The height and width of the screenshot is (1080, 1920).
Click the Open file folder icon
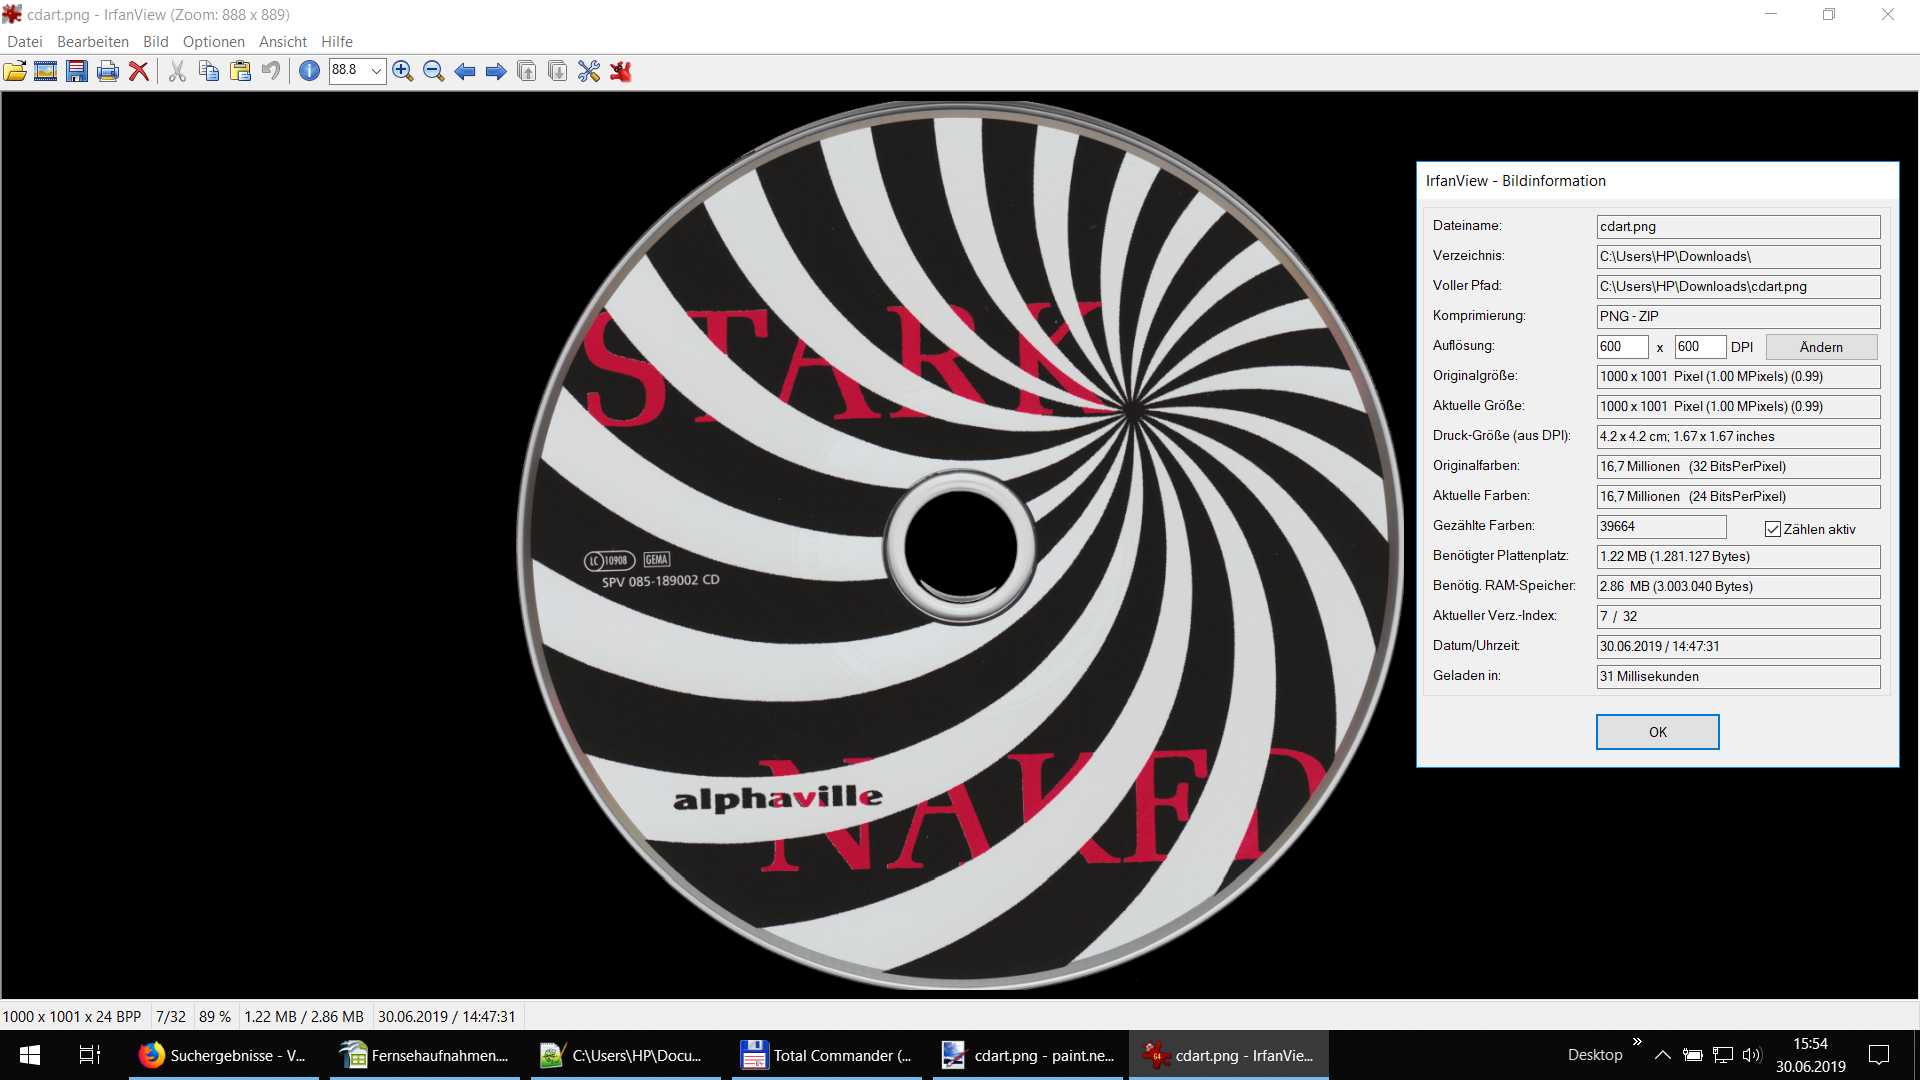tap(15, 71)
